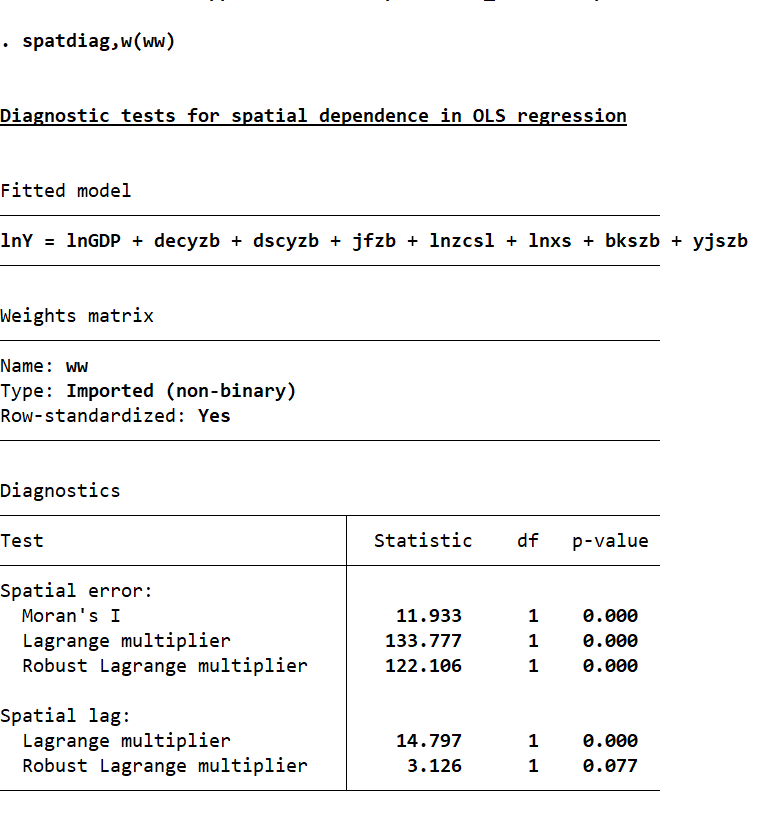Click the 133.777 Lagrange multiplier statistic
Screen dimensions: 768x817
pos(424,640)
